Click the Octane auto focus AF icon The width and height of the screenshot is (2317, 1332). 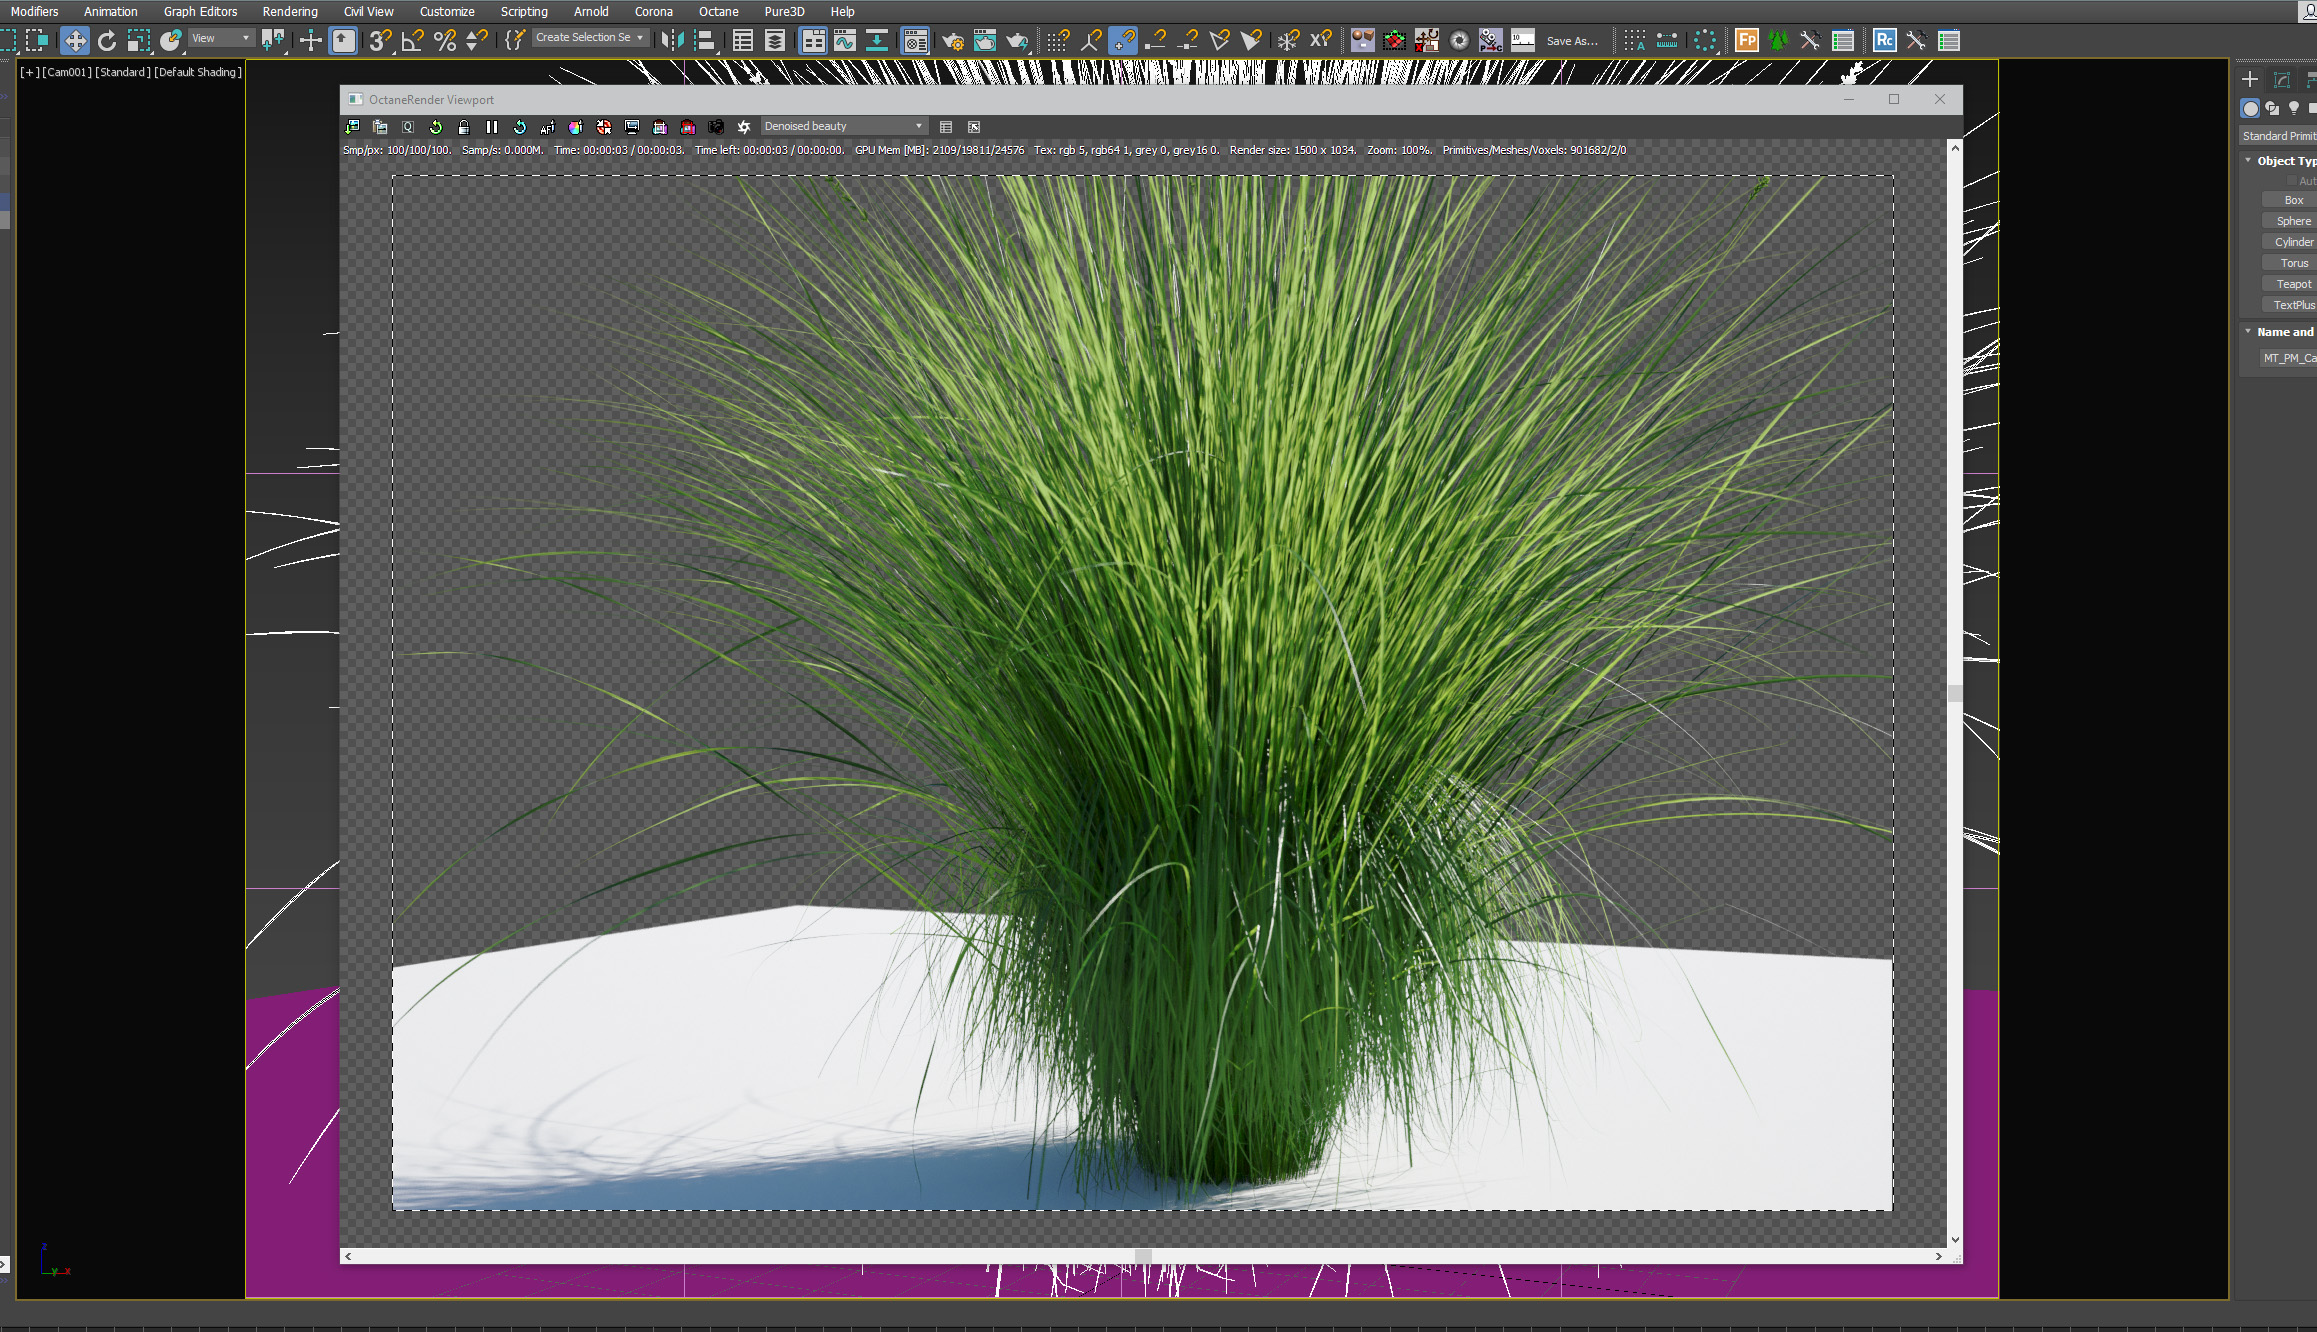coord(547,127)
